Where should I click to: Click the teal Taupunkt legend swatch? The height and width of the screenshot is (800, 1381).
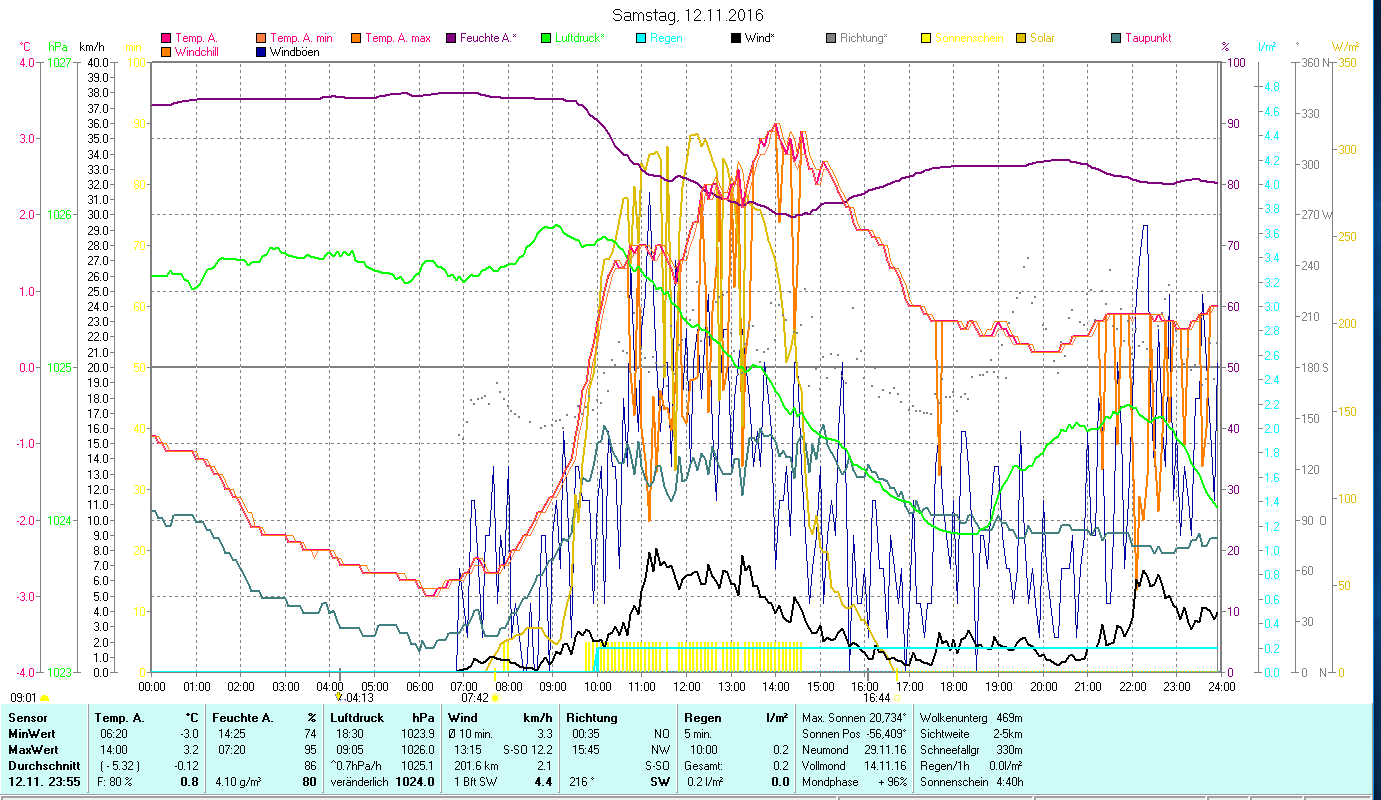[x=1116, y=39]
